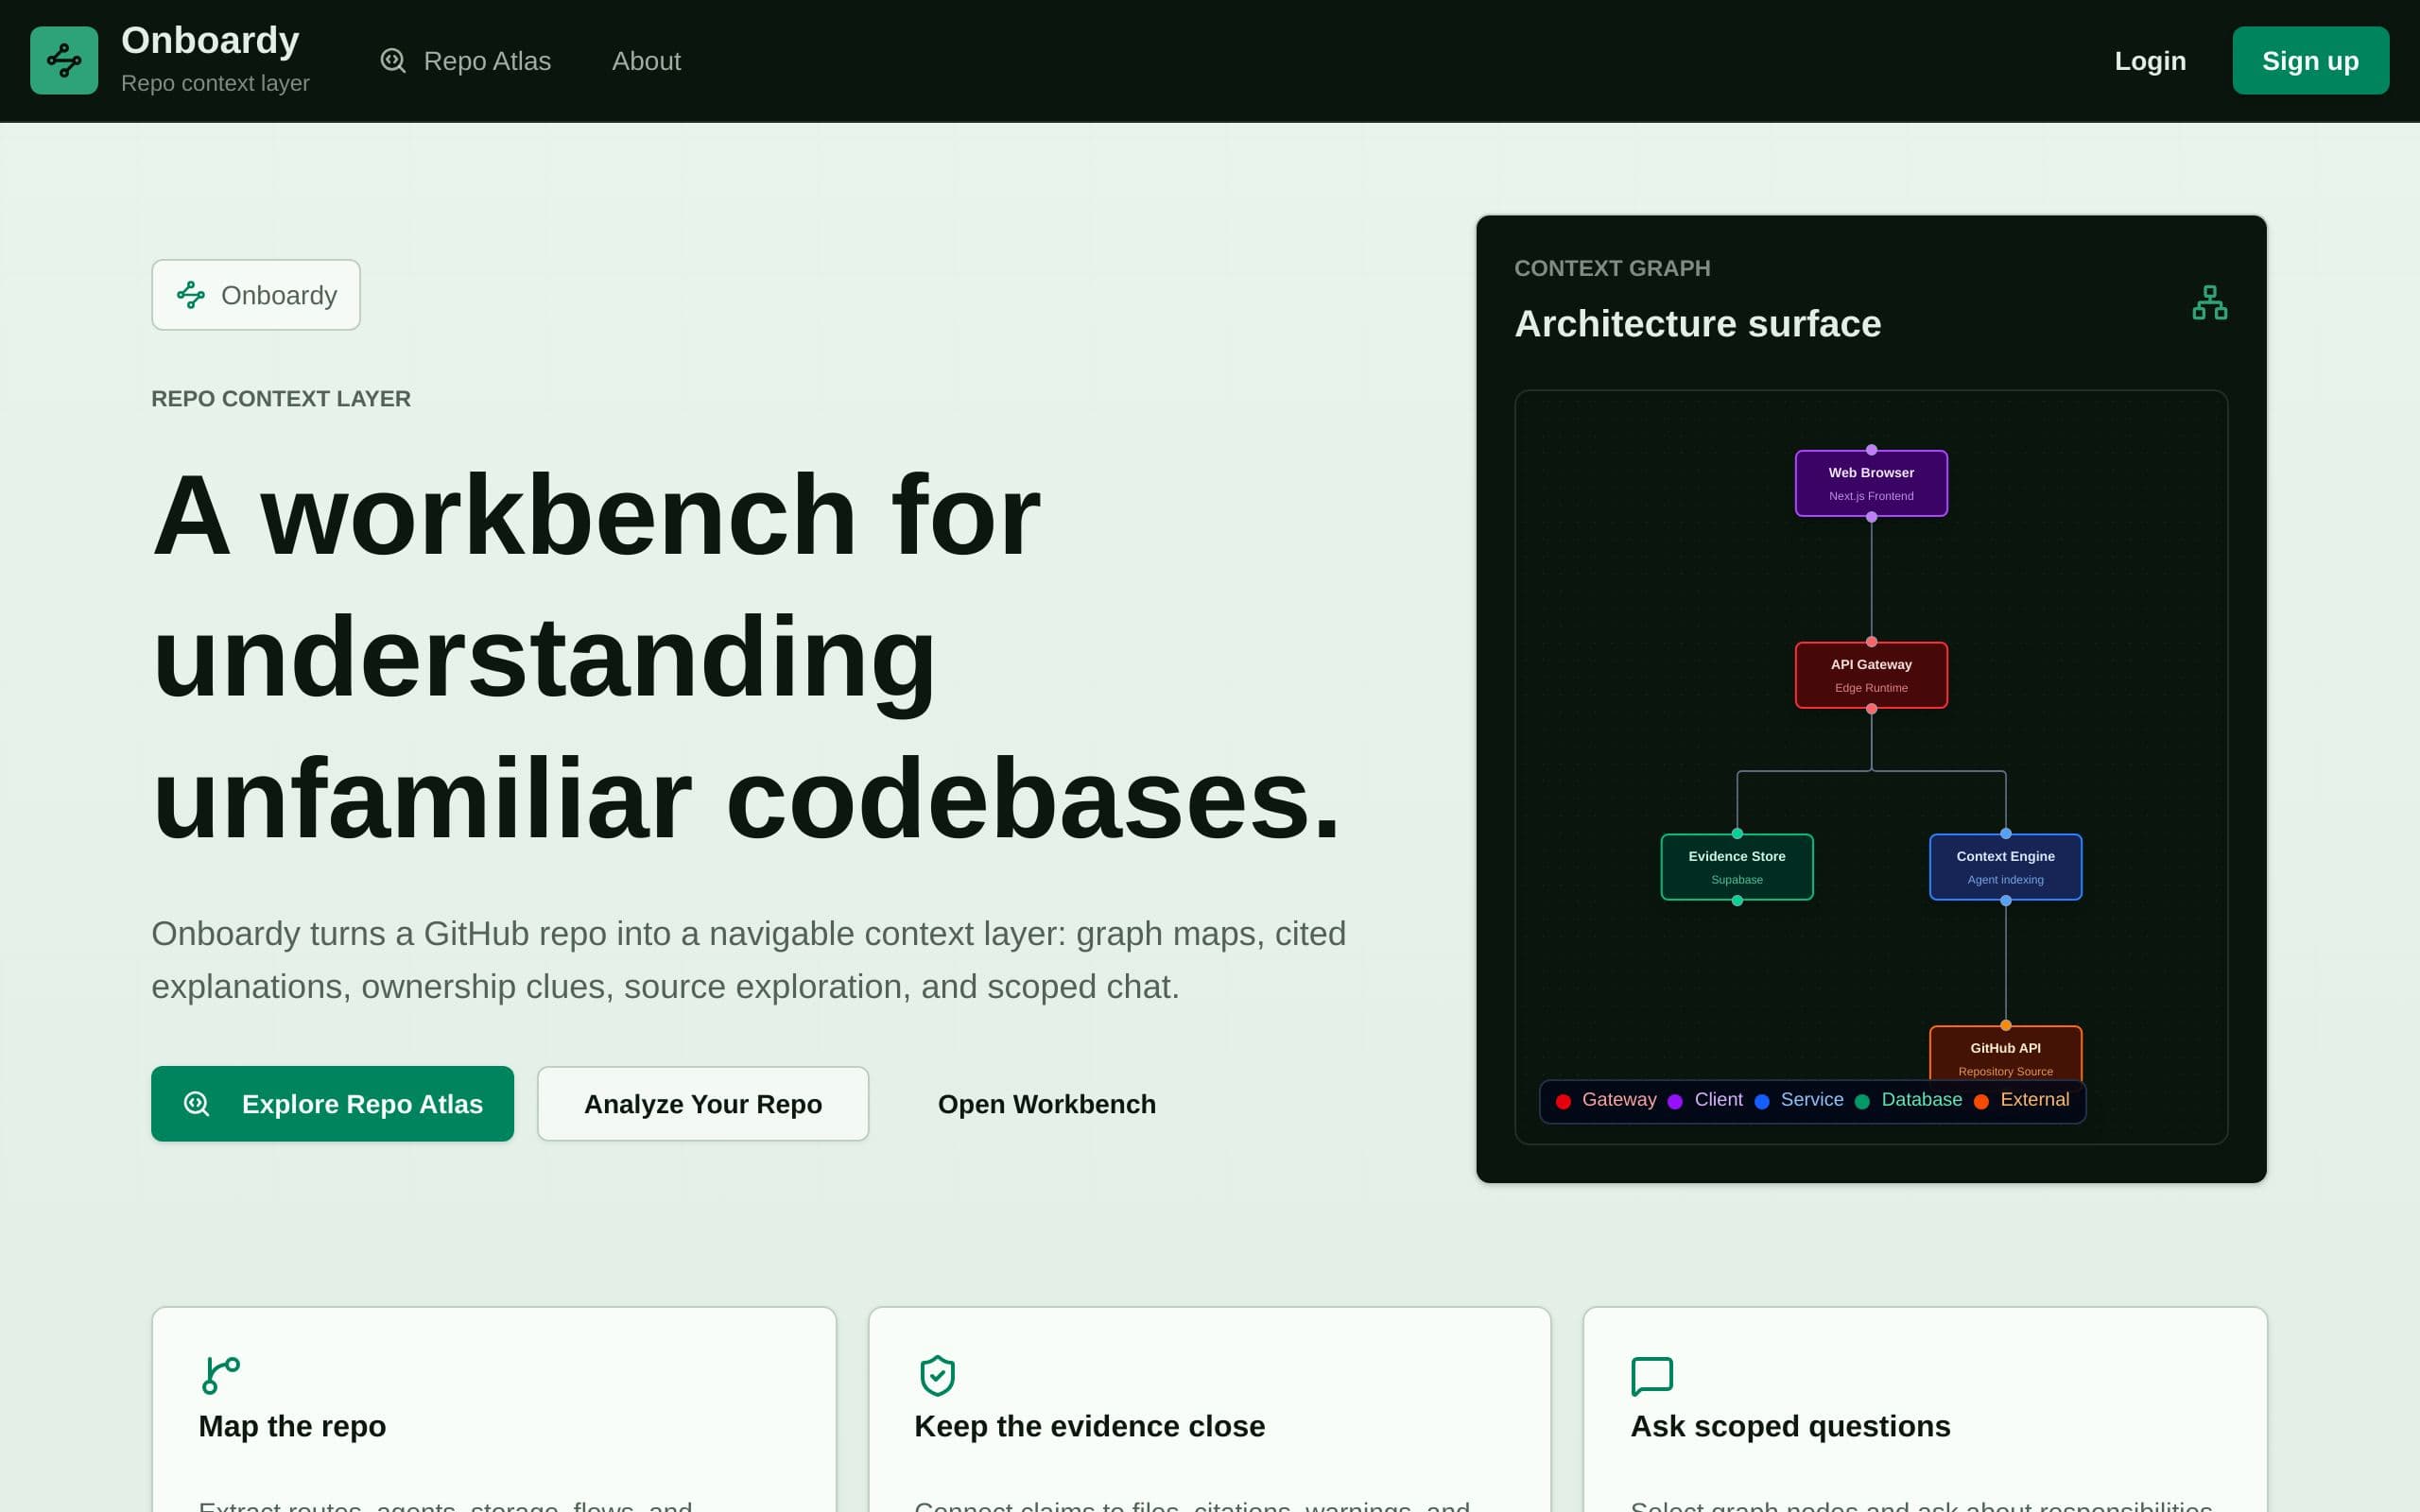2420x1512 pixels.
Task: Open the Repo Atlas nav item
Action: tap(465, 61)
